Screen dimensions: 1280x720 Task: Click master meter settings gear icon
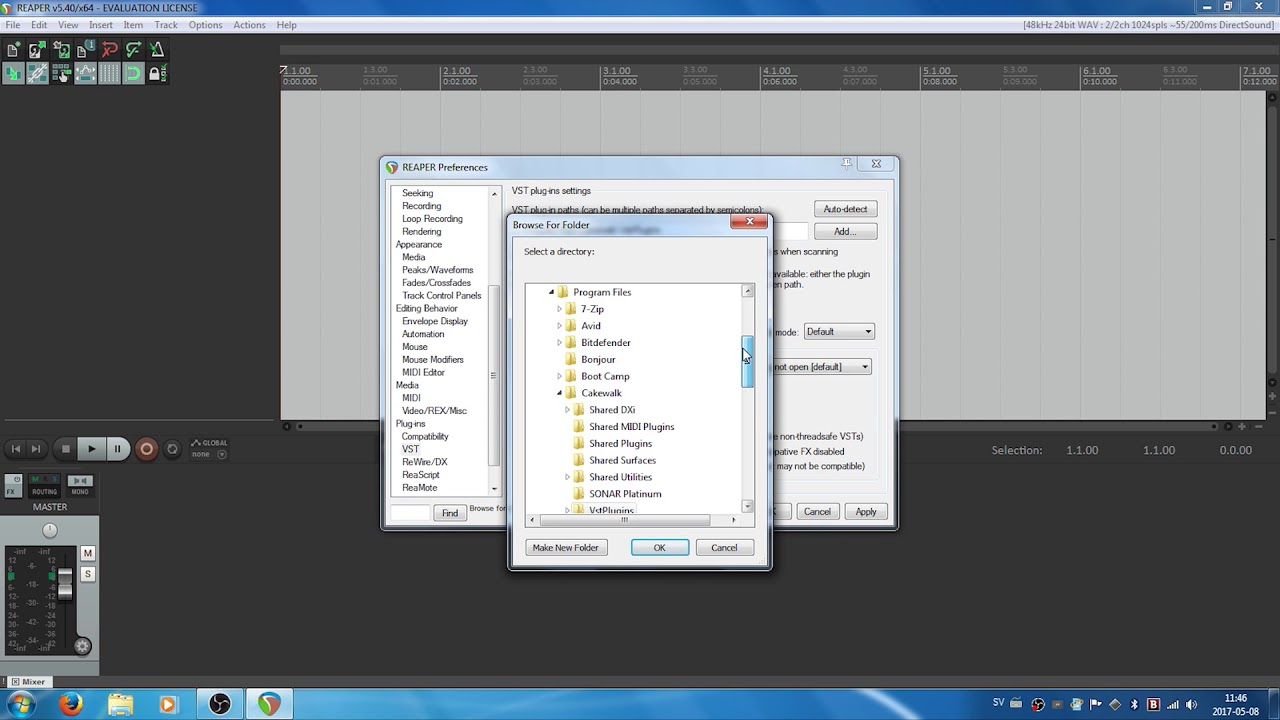point(83,646)
